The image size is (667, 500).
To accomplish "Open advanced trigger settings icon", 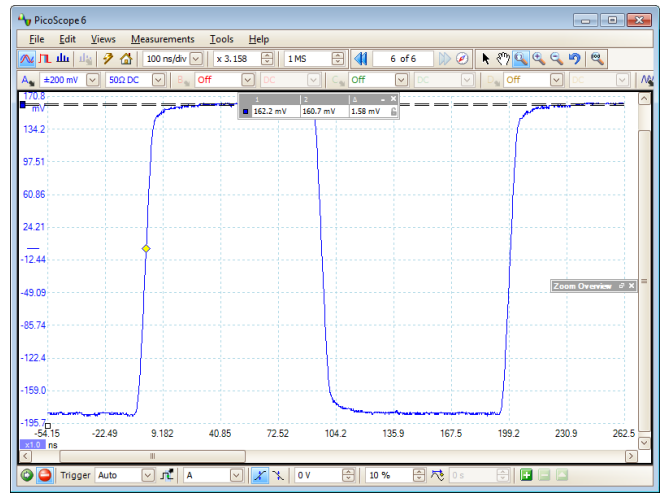I will tap(167, 475).
